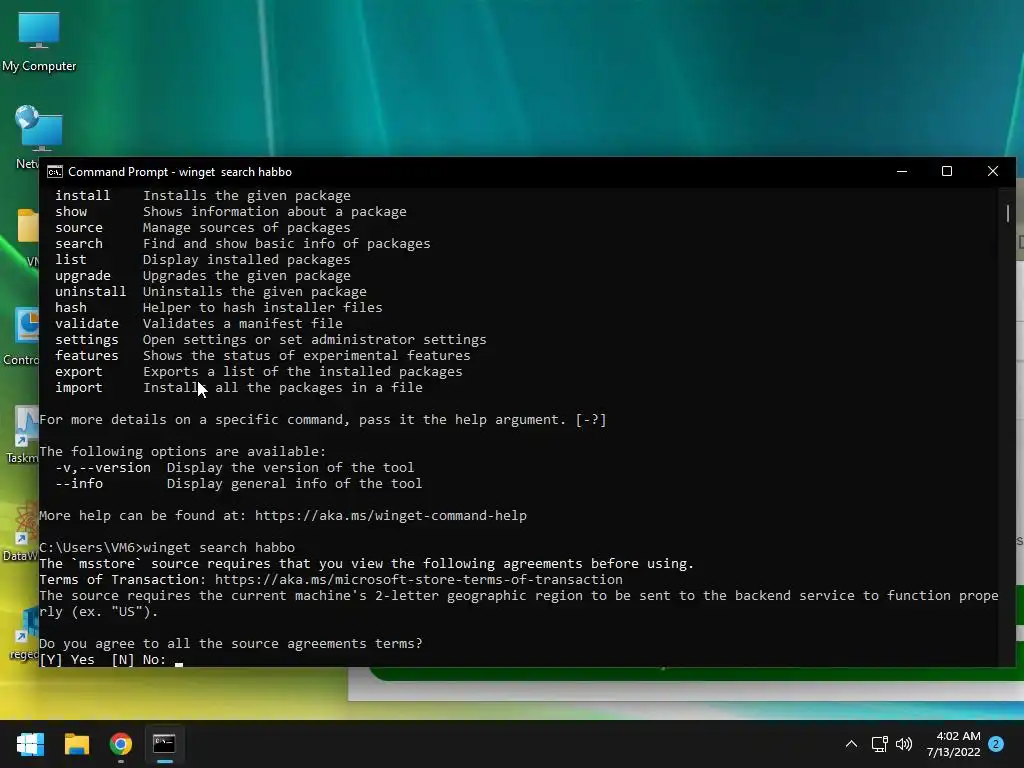Click the 'import' command row
Viewport: 1024px width, 768px height.
238,388
